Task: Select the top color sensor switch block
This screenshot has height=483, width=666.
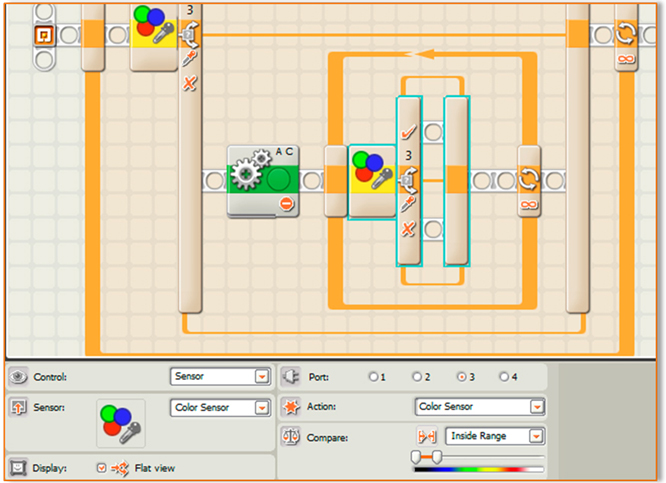Action: 154,33
